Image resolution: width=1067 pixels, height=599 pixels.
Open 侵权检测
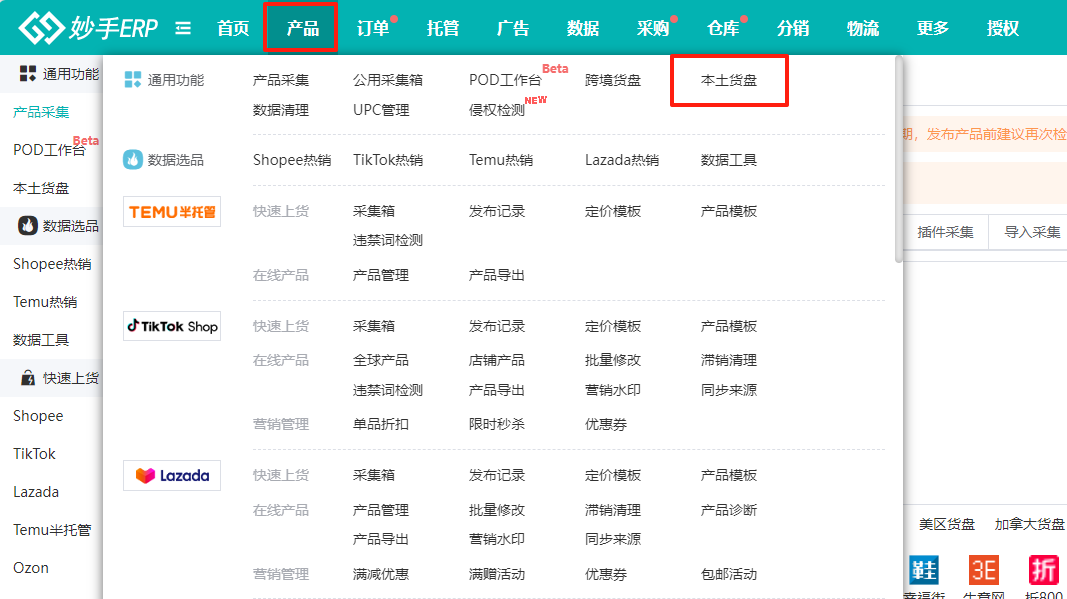tap(497, 110)
